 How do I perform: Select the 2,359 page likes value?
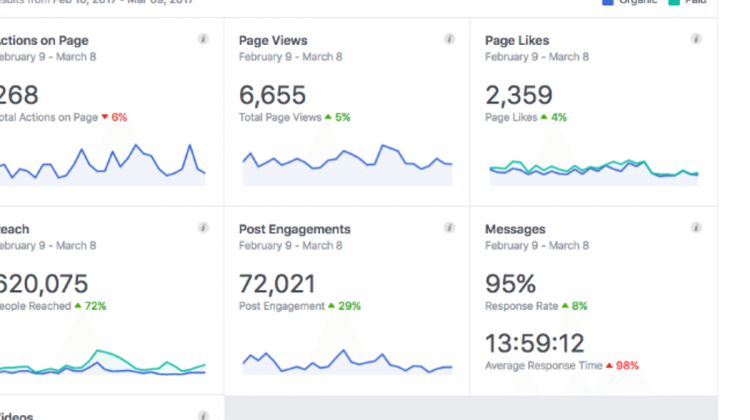[519, 95]
